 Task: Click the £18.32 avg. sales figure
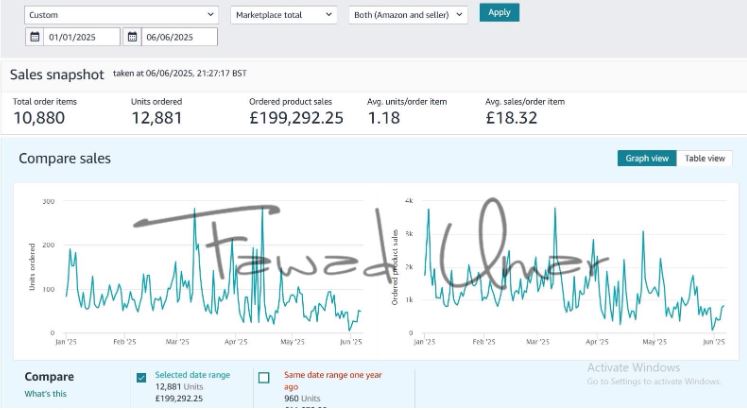pyautogui.click(x=511, y=118)
